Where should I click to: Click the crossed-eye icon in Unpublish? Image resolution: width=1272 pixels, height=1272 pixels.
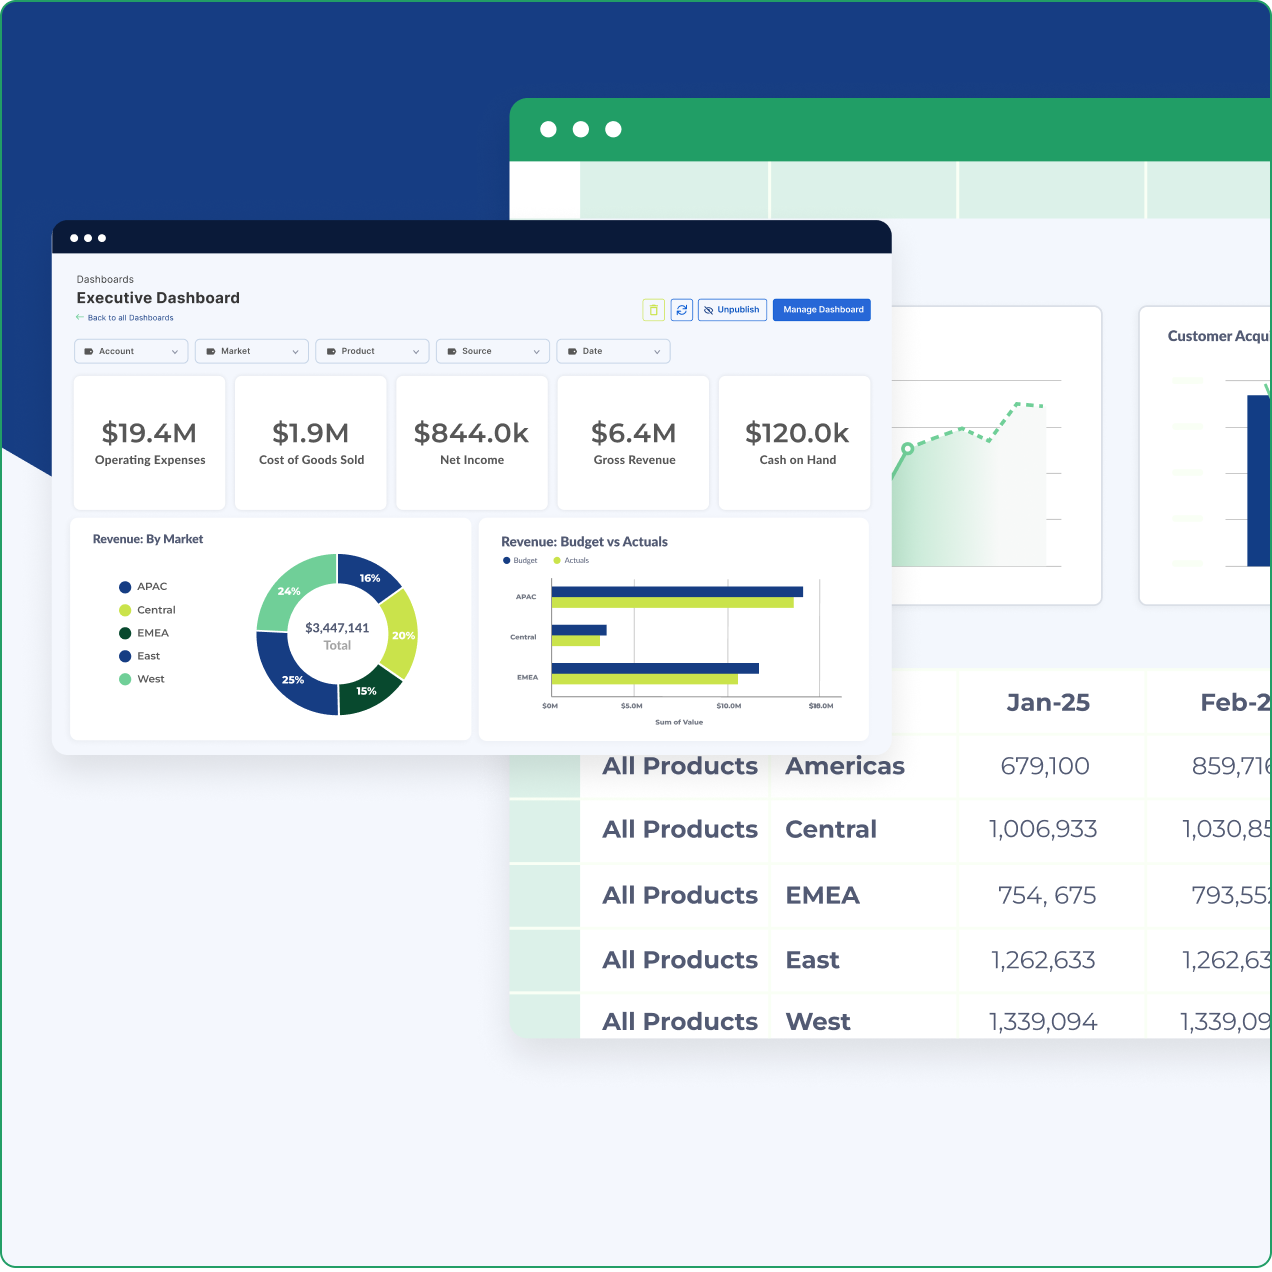[x=709, y=310]
